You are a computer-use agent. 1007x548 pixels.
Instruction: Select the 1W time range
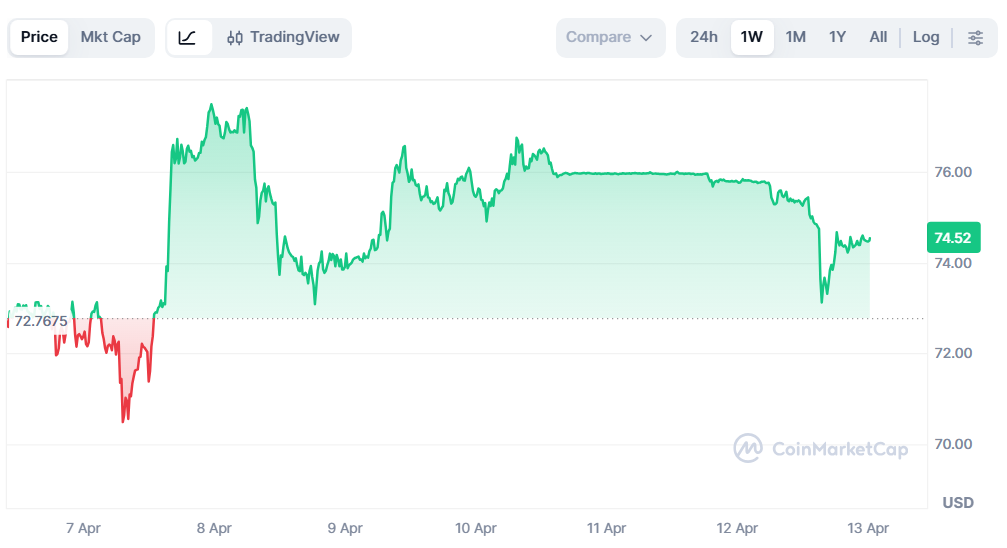(x=751, y=37)
